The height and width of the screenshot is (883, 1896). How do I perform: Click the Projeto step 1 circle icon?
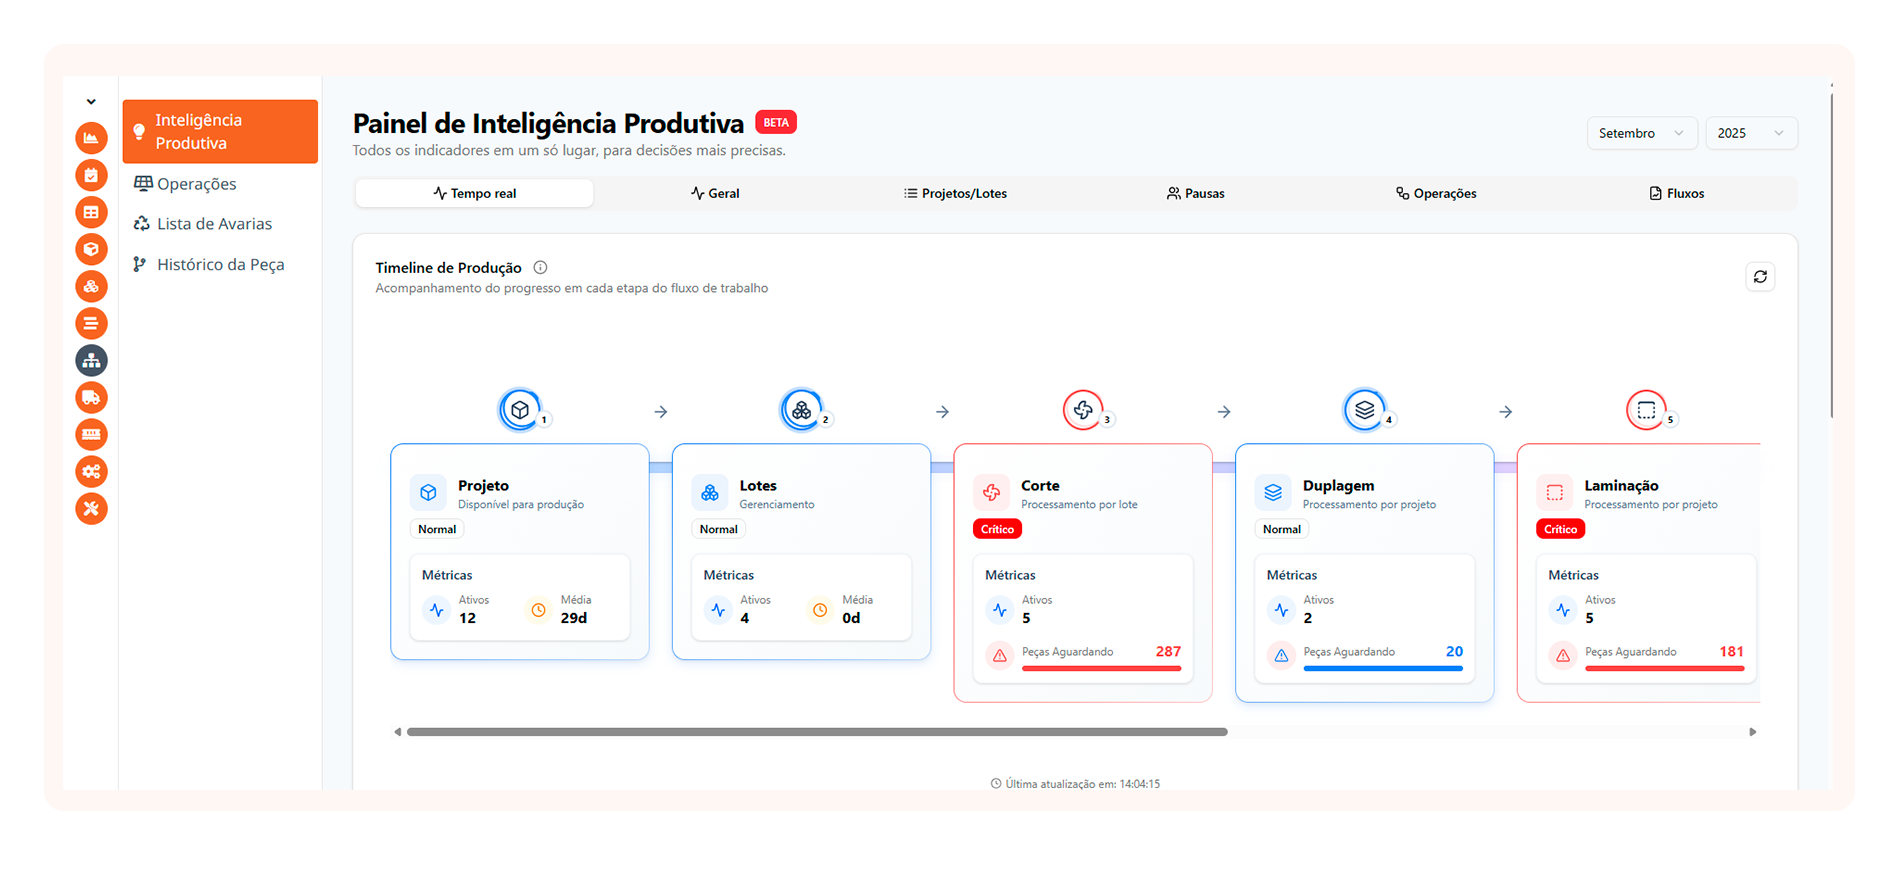pos(519,410)
